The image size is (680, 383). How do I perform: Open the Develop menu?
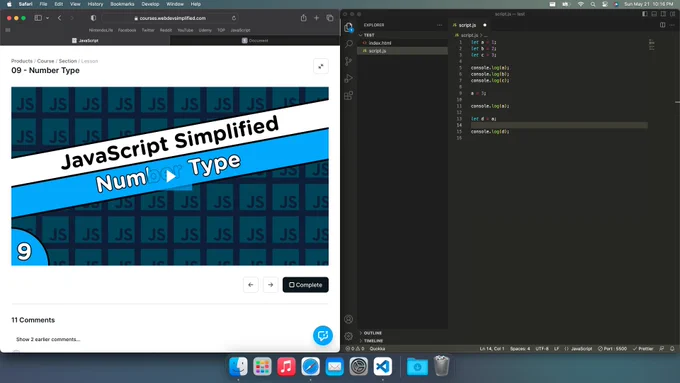pos(150,4)
